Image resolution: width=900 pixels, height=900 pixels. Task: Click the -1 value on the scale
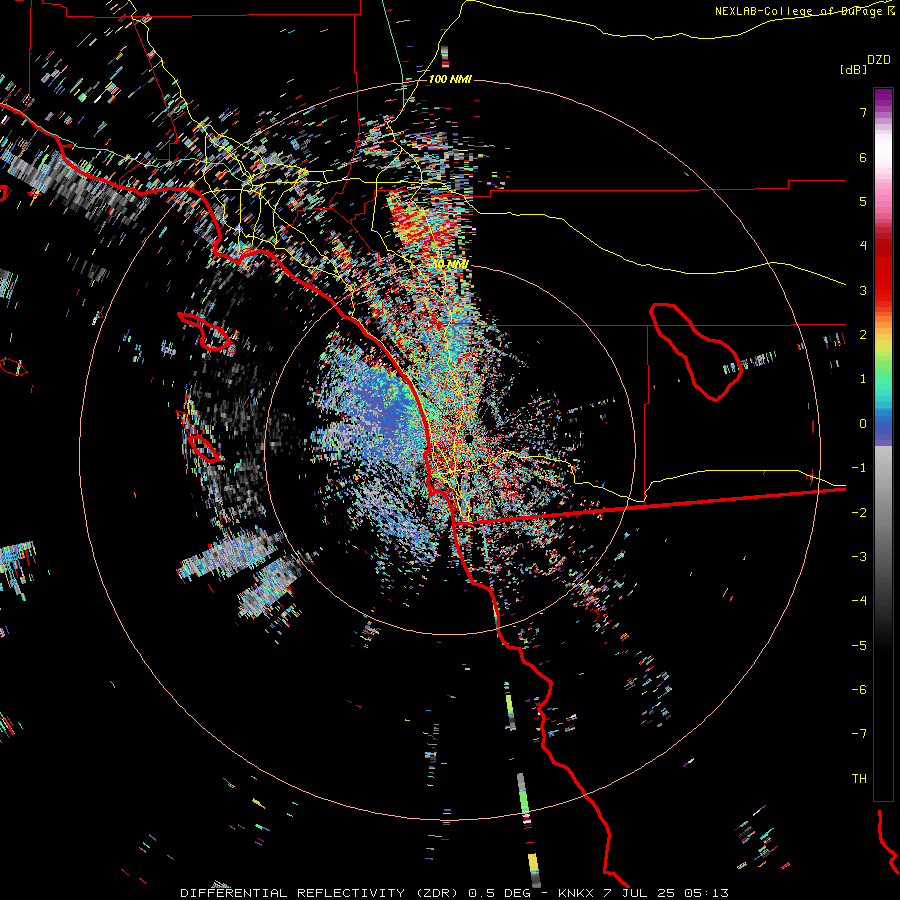pos(859,468)
